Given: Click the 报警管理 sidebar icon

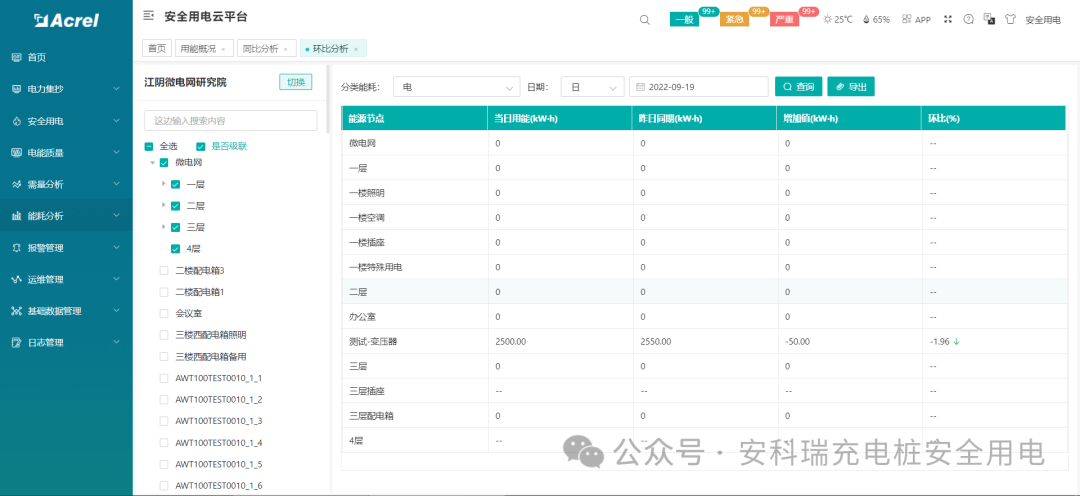Looking at the screenshot, I should 17,248.
